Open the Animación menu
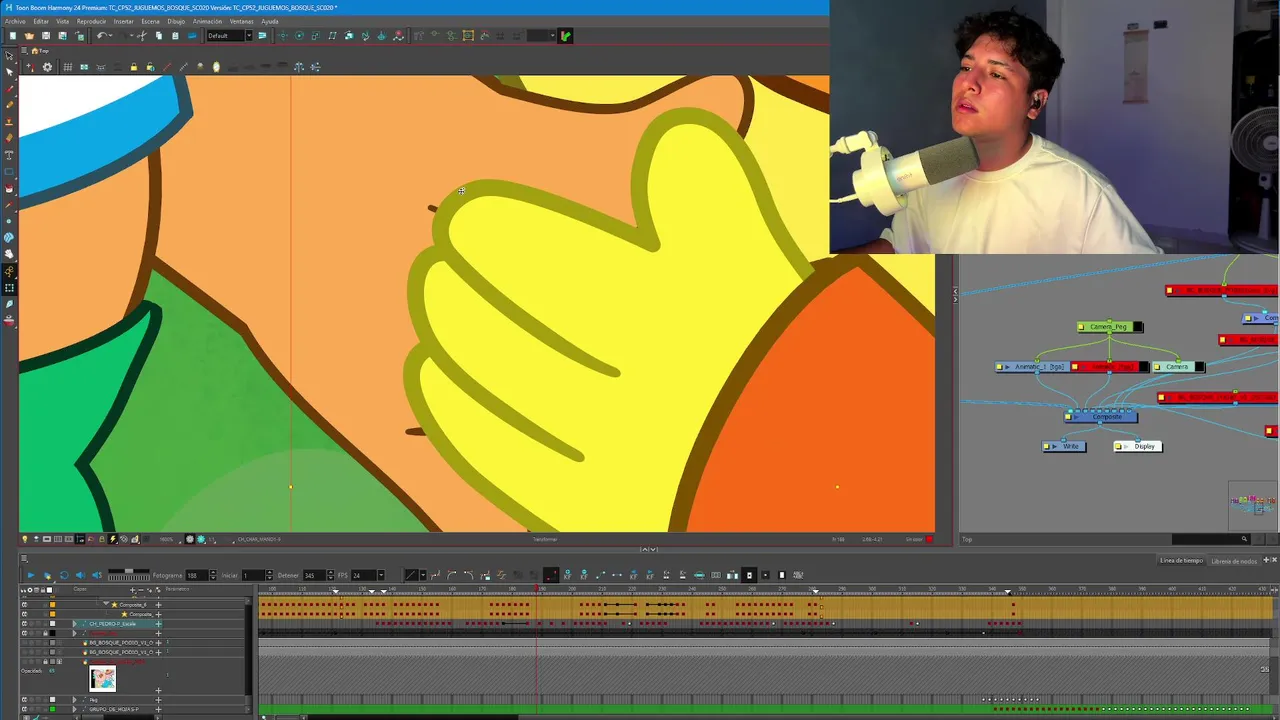This screenshot has height=720, width=1280. tap(207, 21)
